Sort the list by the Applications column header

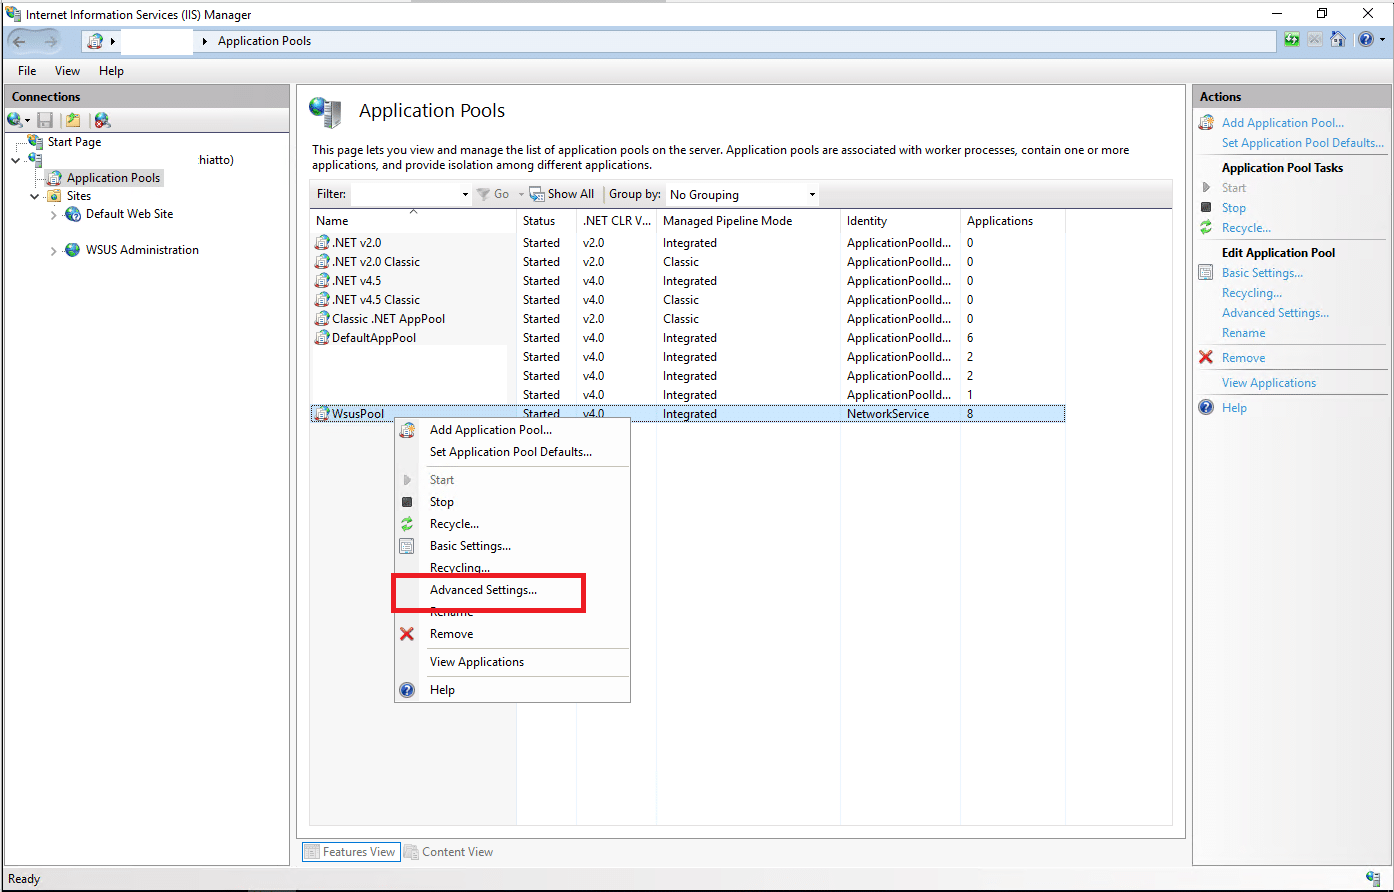1013,221
